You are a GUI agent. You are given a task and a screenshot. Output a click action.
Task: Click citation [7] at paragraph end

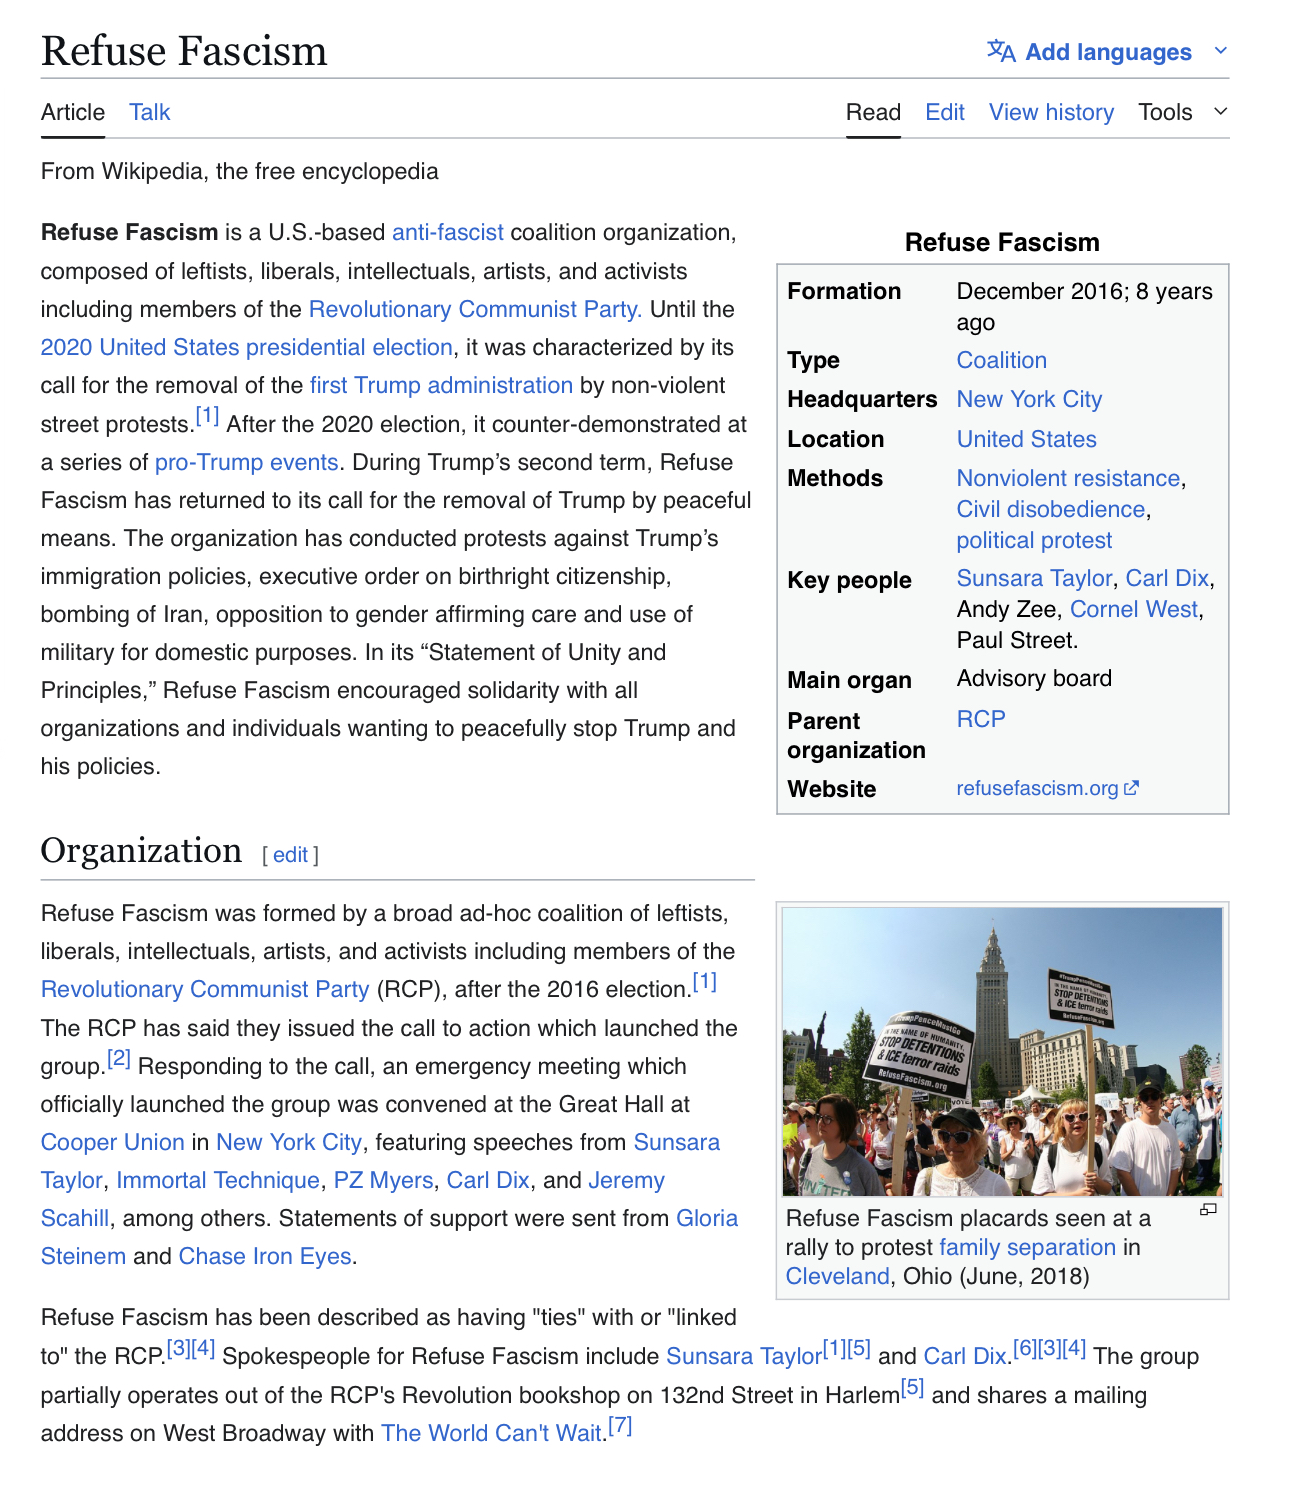tap(620, 1425)
